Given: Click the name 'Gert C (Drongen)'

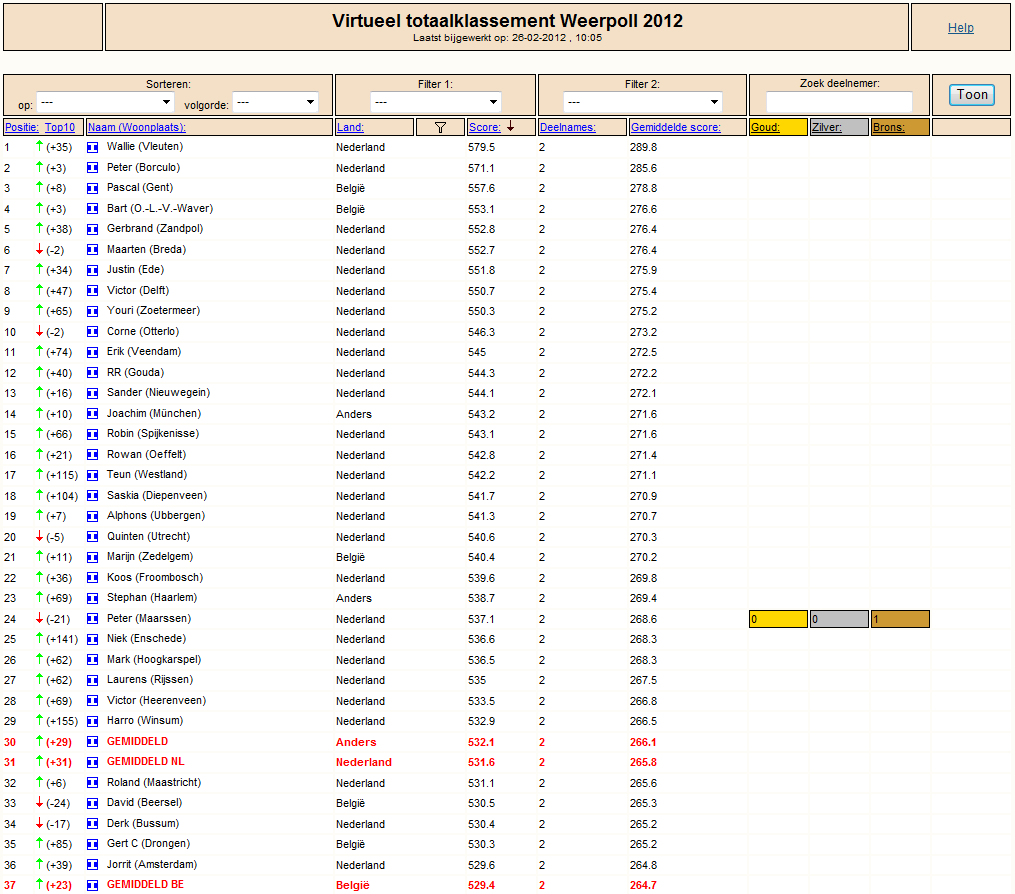Looking at the screenshot, I should click(148, 844).
